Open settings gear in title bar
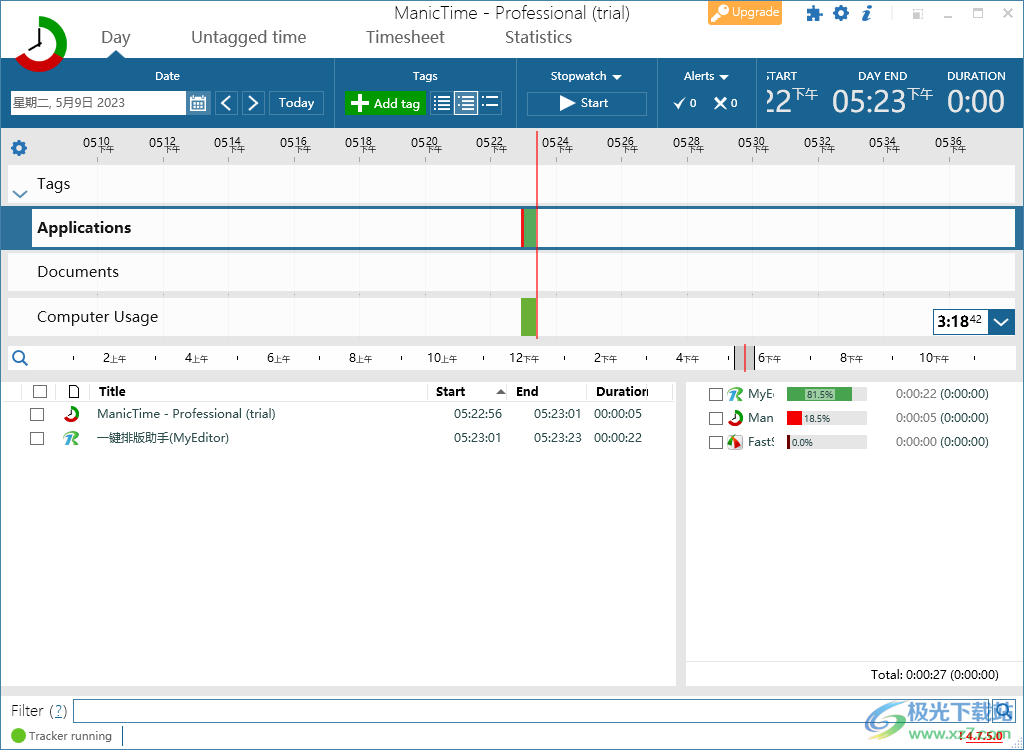This screenshot has height=750, width=1024. pyautogui.click(x=841, y=13)
